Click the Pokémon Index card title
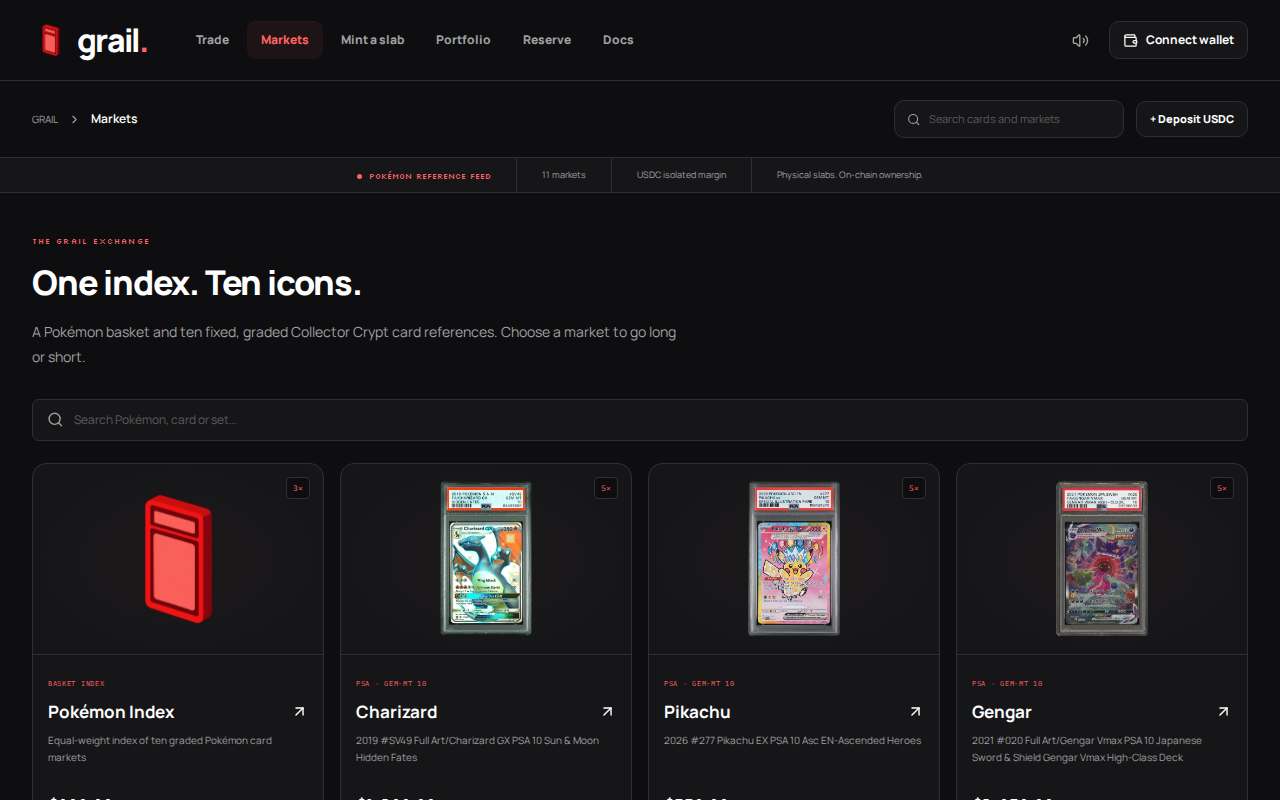1280x800 pixels. [111, 712]
